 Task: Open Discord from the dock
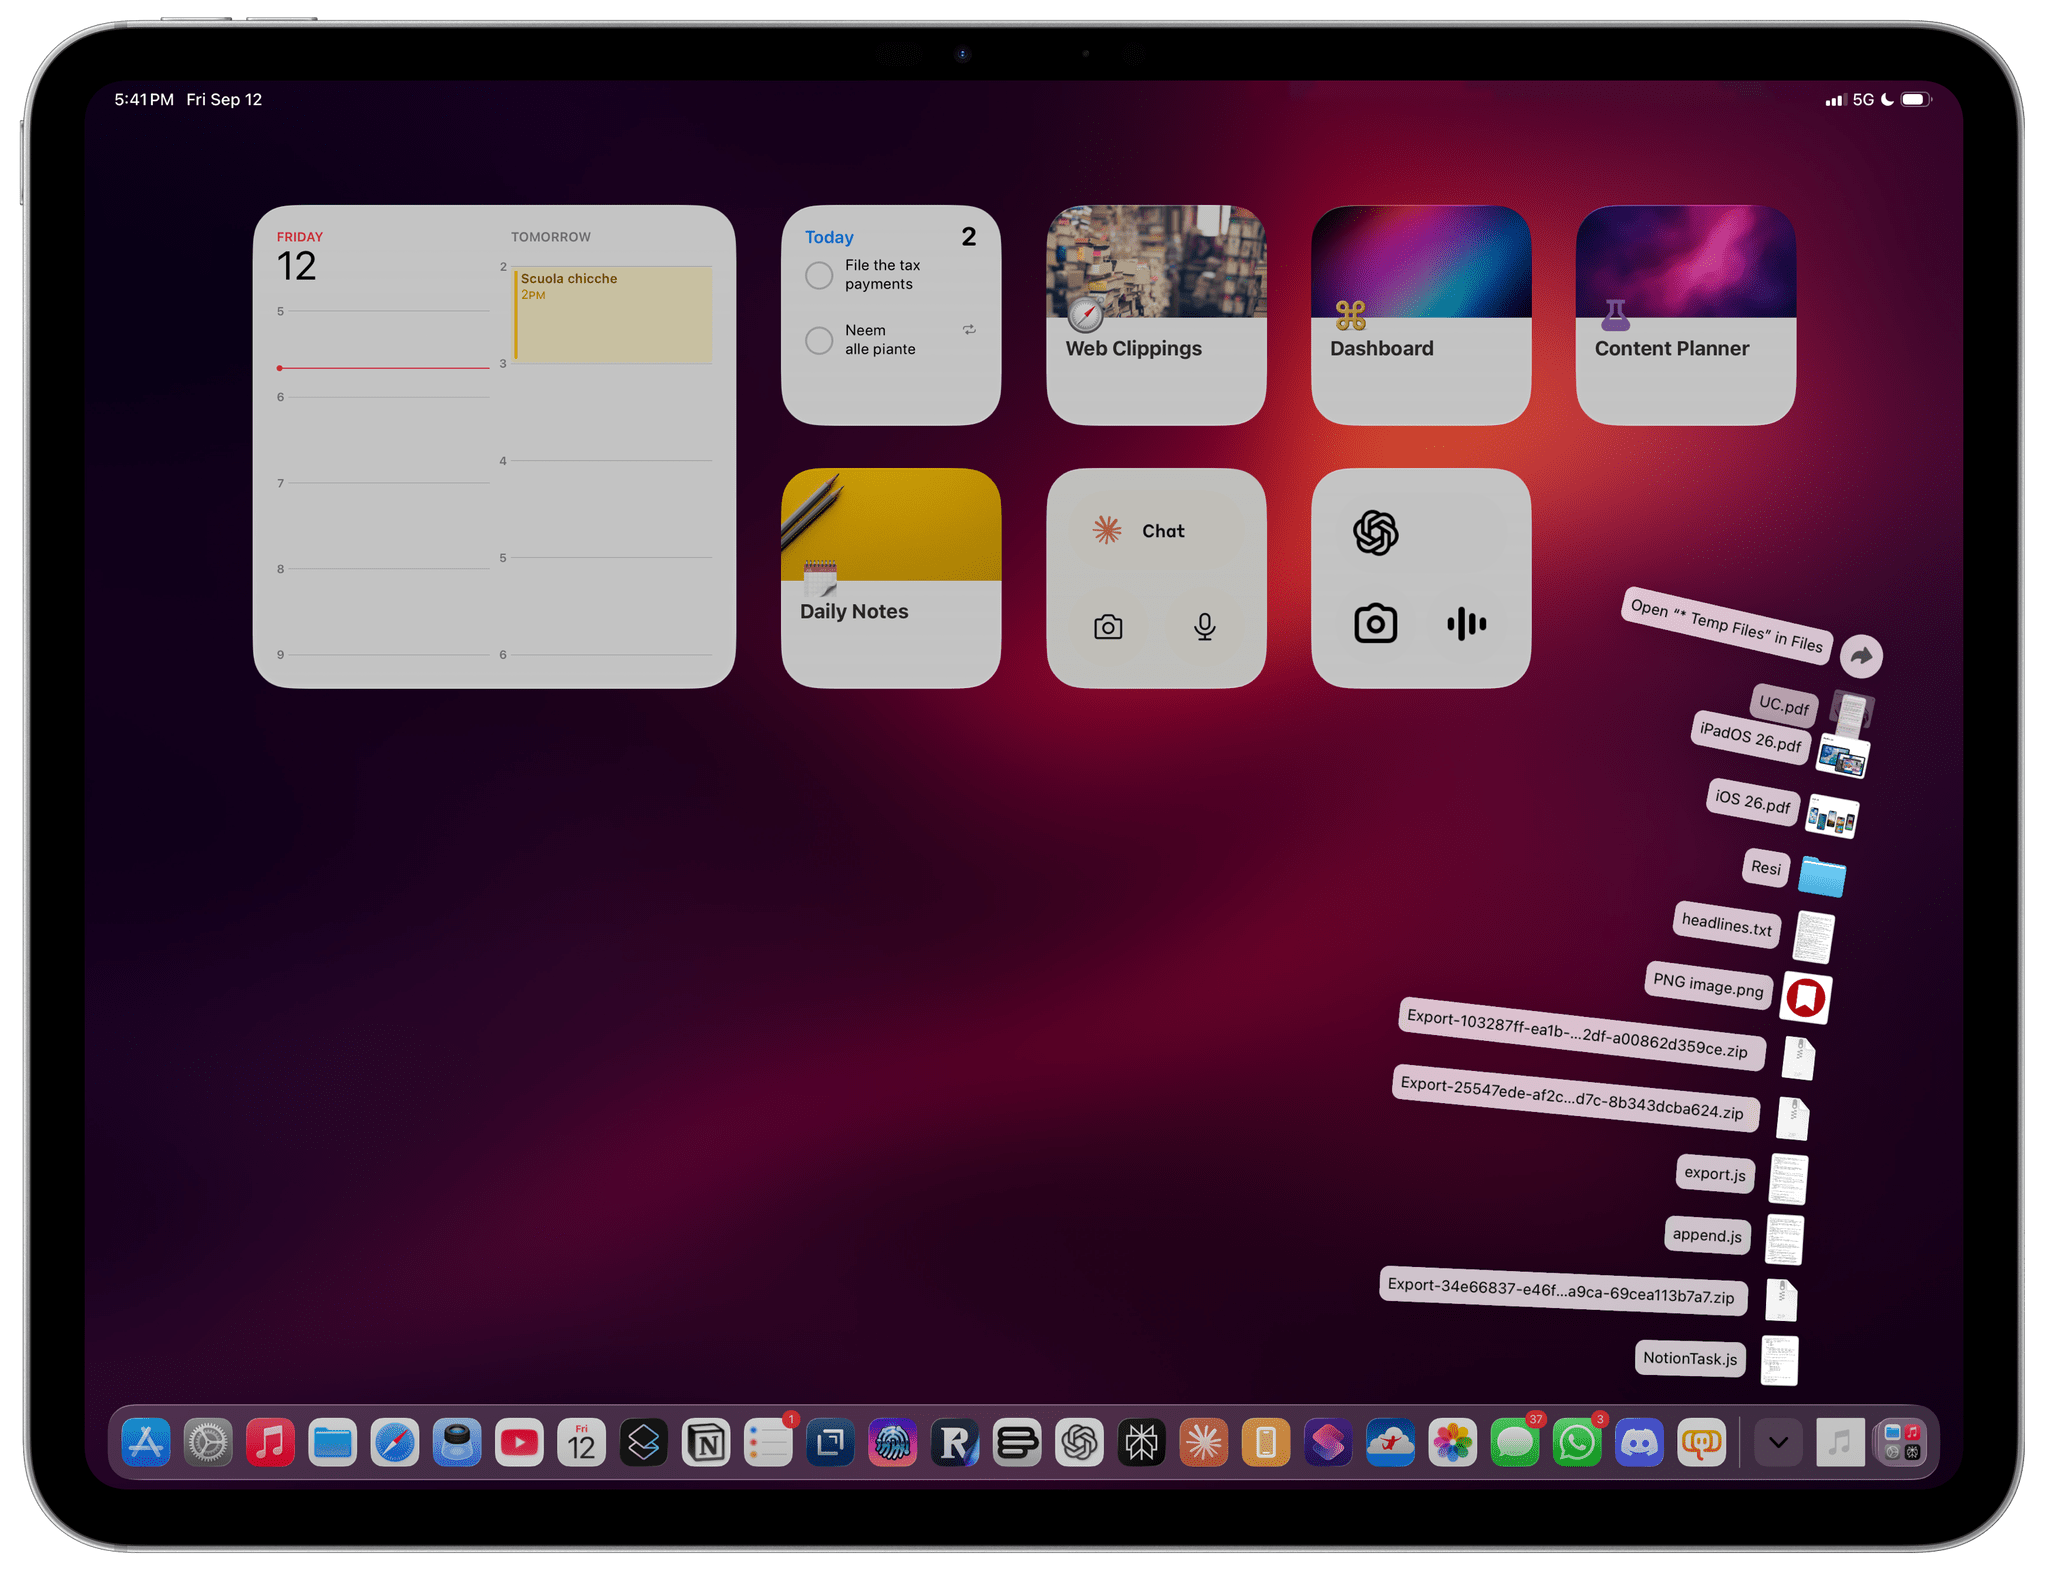pos(1639,1443)
